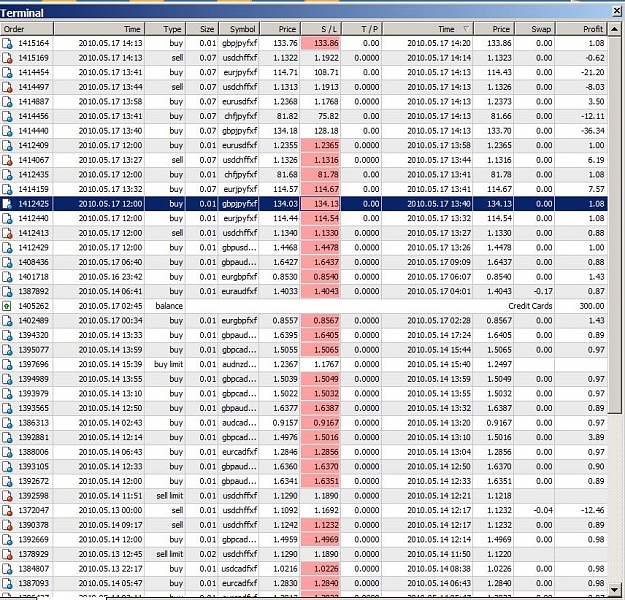This screenshot has width=625, height=600.
Task: Click the order icon for order 1415164
Action: click(x=7, y=43)
